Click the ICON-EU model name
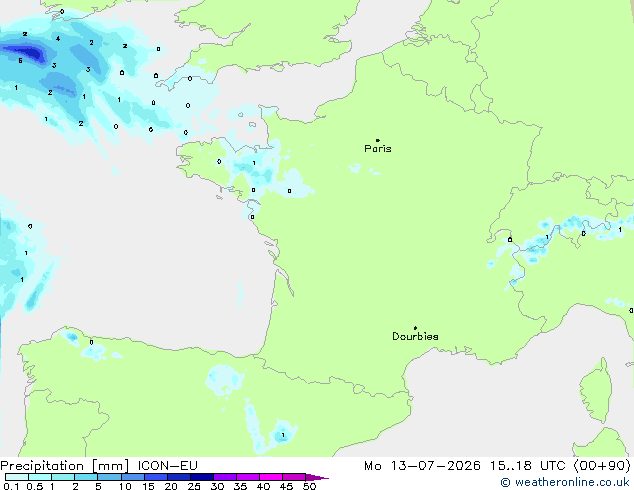Image resolution: width=634 pixels, height=490 pixels. pyautogui.click(x=167, y=466)
